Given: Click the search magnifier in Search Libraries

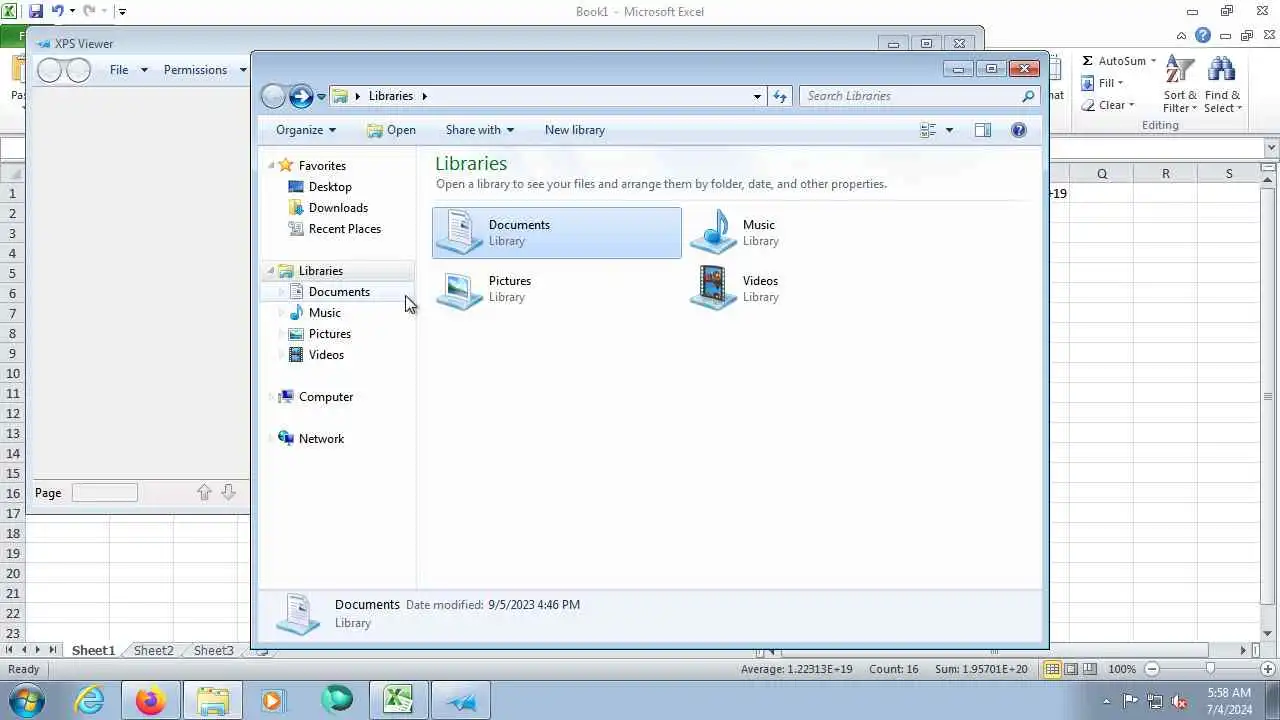Looking at the screenshot, I should click(1028, 96).
